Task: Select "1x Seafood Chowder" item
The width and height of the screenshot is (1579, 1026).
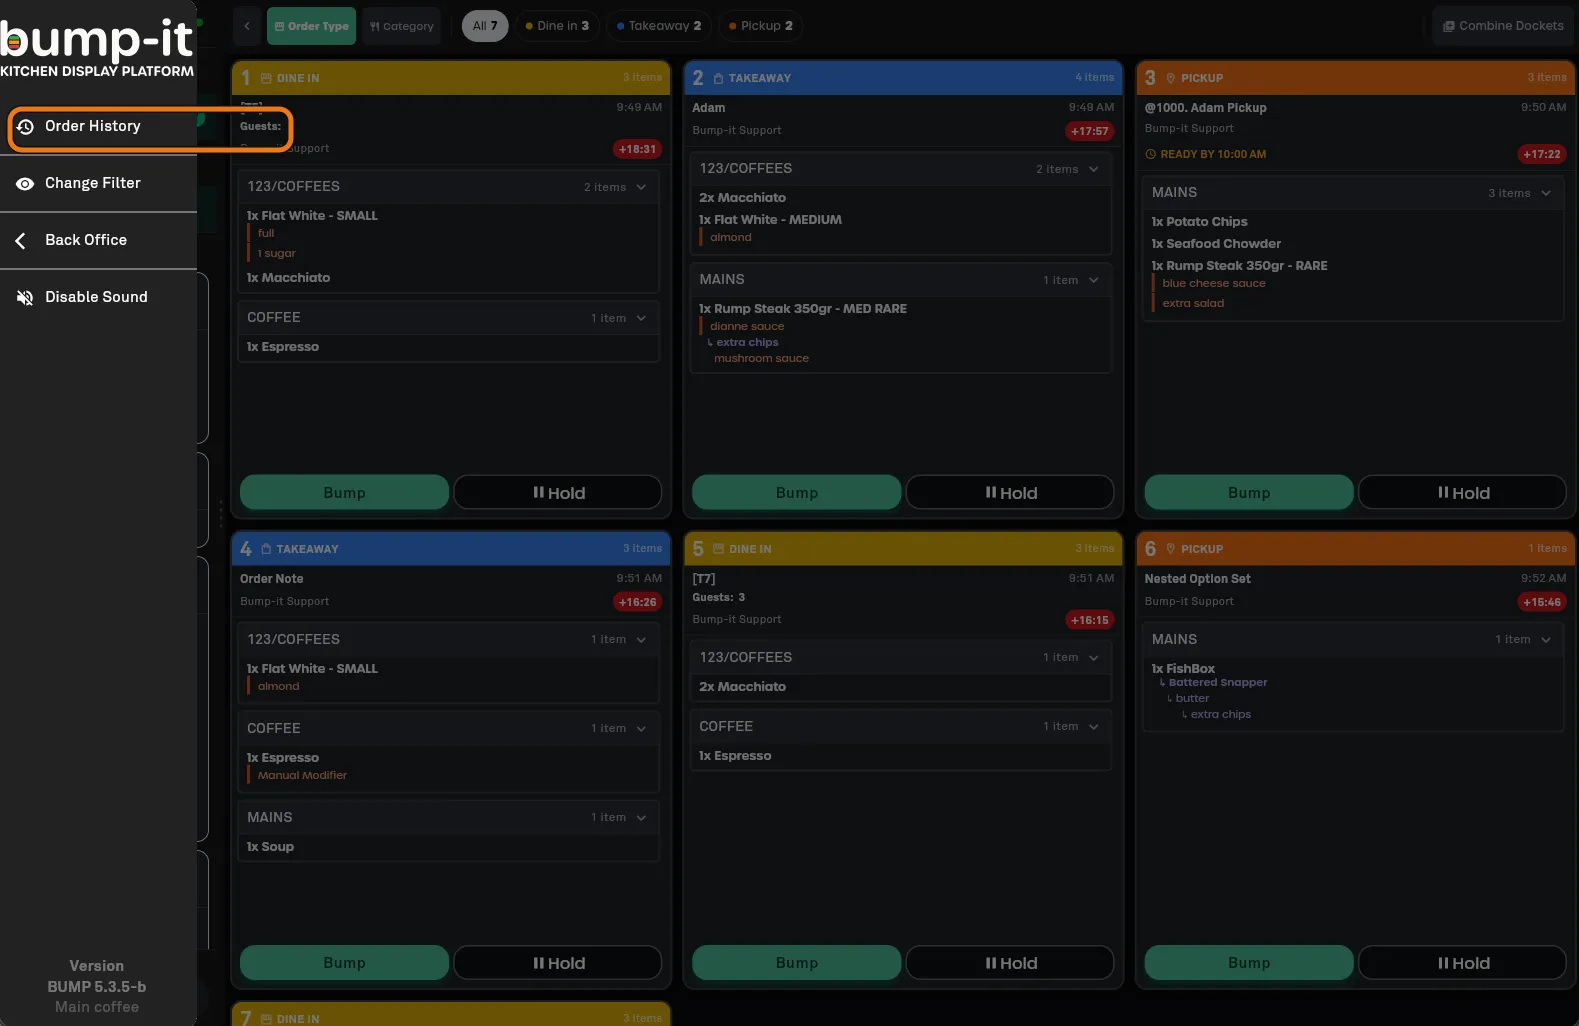Action: [x=1216, y=244]
